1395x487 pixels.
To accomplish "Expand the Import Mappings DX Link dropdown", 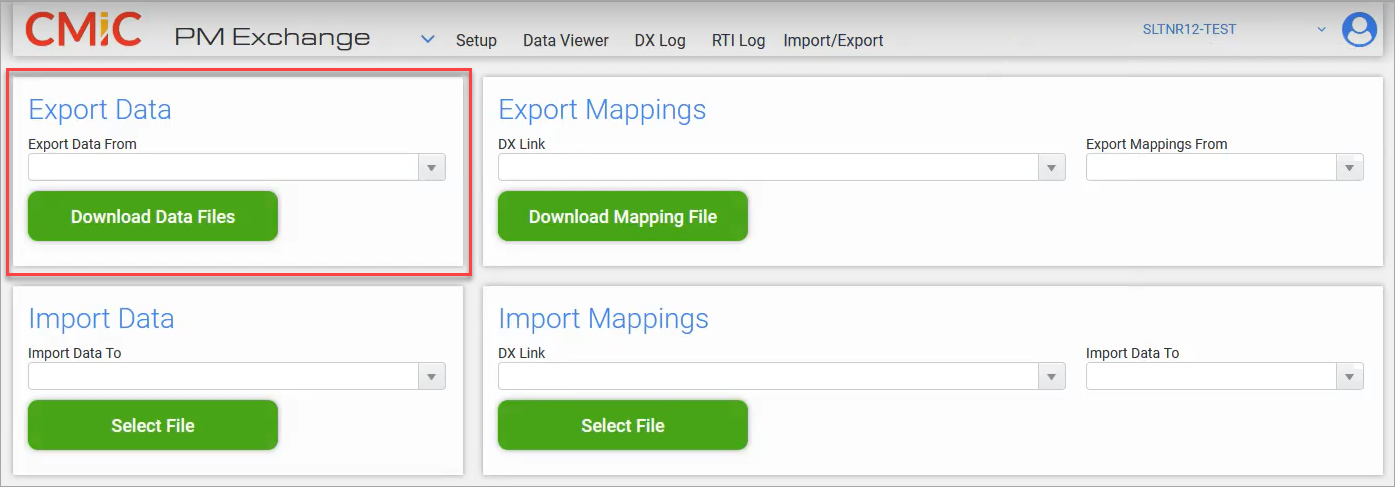I will tap(1051, 377).
